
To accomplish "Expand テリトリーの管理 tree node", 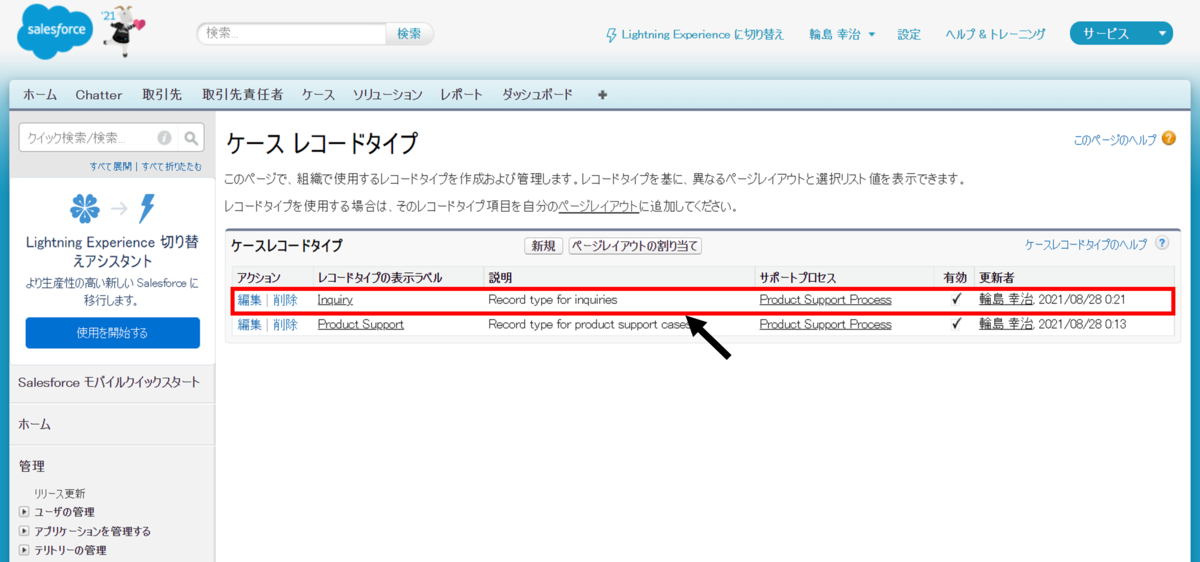I will pyautogui.click(x=24, y=550).
